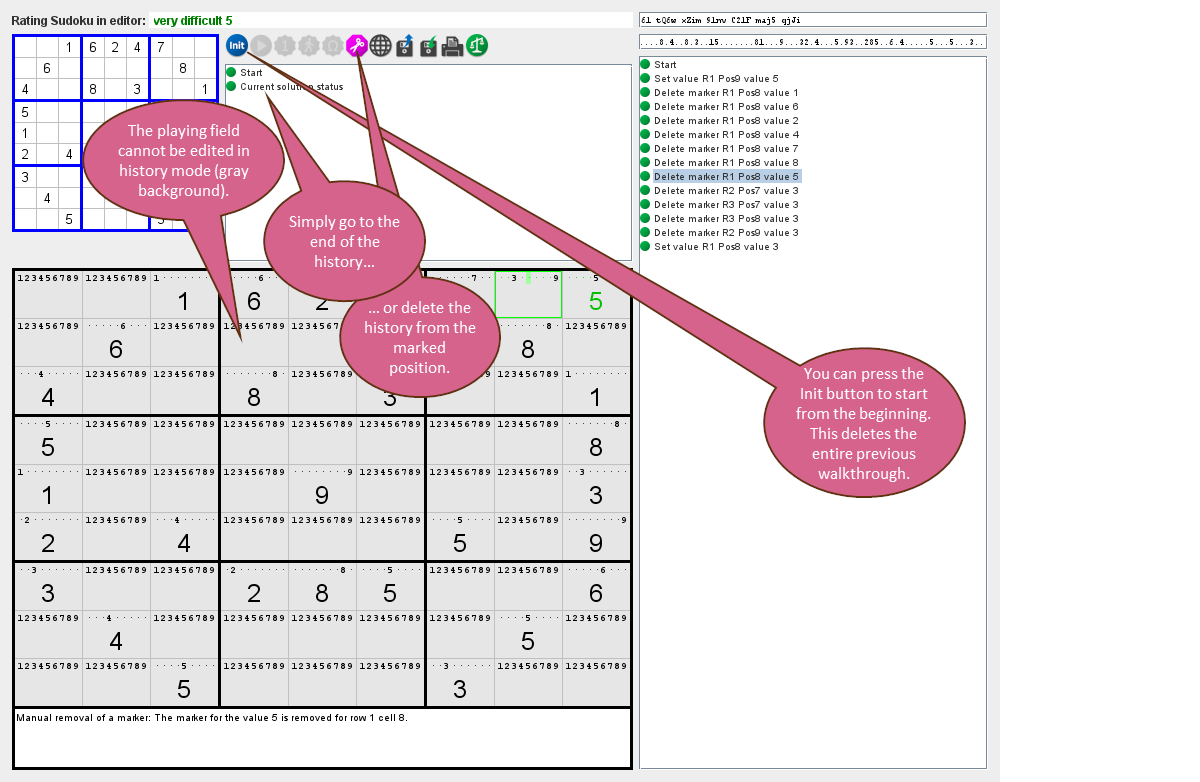
Task: Click the row 7 cell showing 8
Action: coord(322,588)
